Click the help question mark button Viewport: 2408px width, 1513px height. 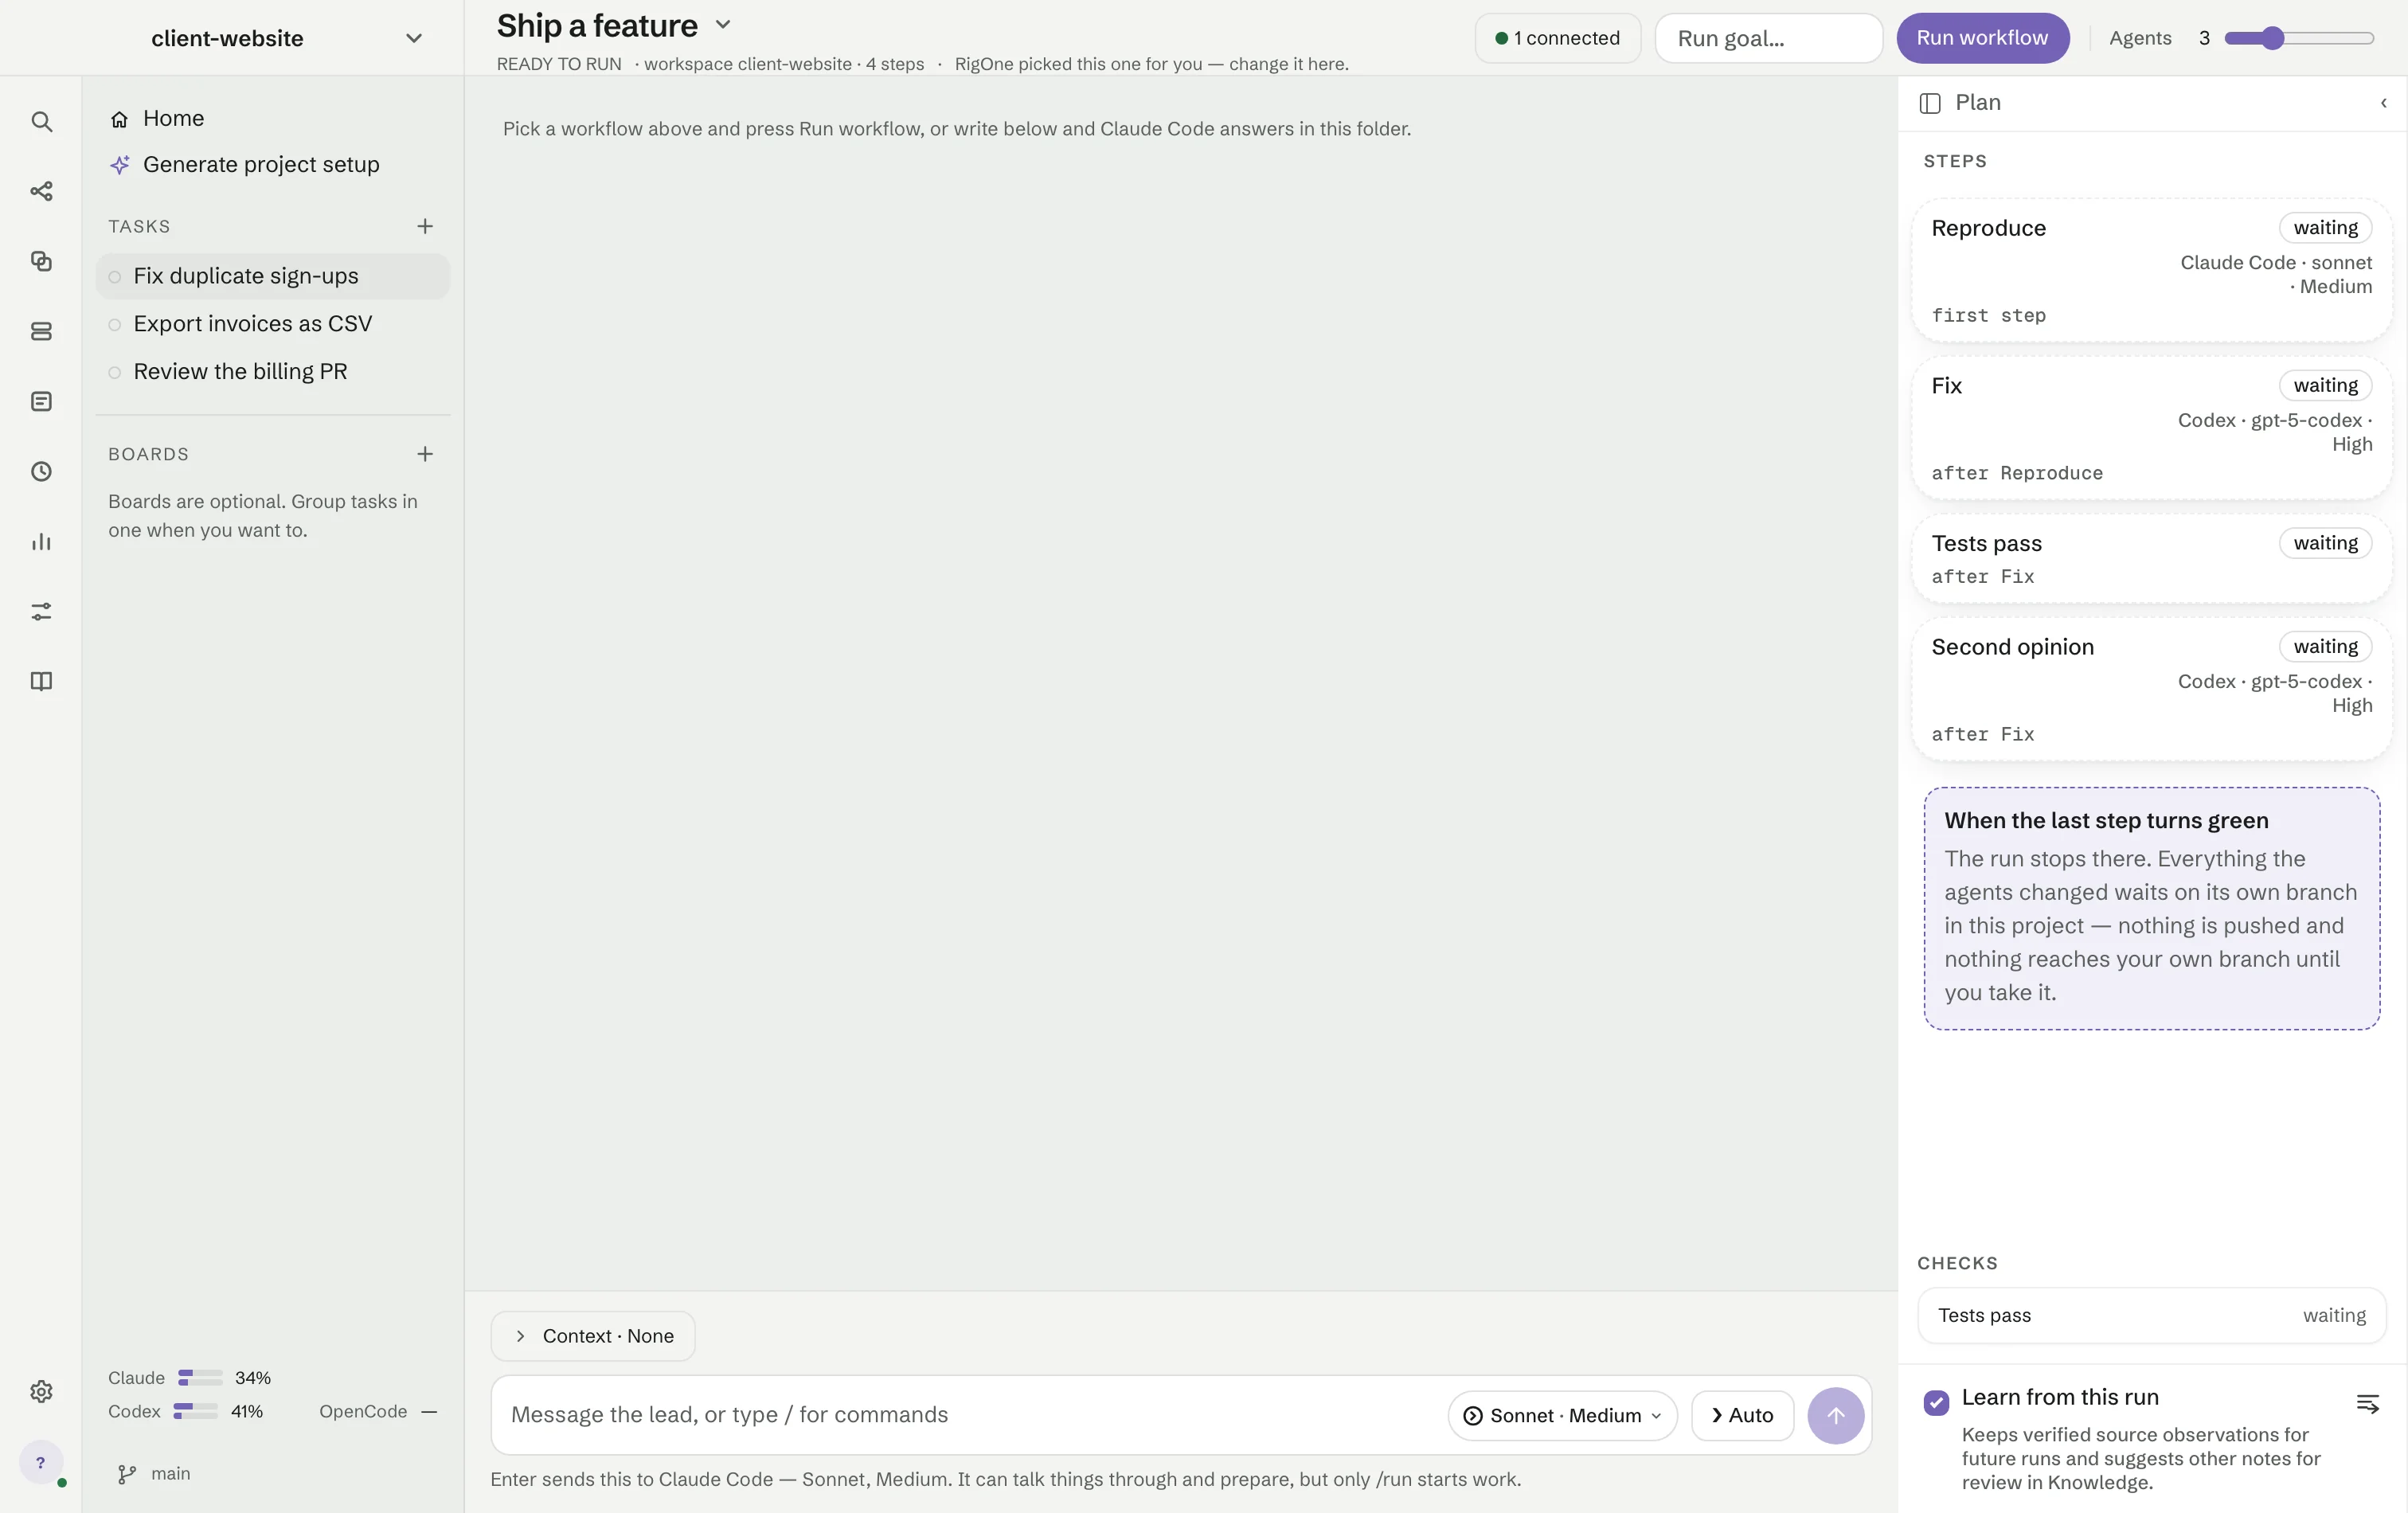click(x=41, y=1462)
